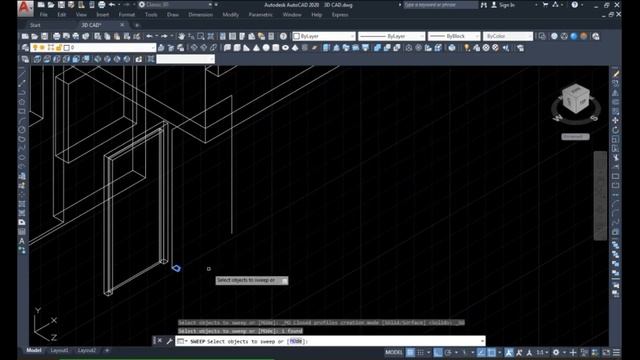Screen dimensions: 640x360
Task: Open the ByBlock lineweight dropdown
Action: coord(476,36)
